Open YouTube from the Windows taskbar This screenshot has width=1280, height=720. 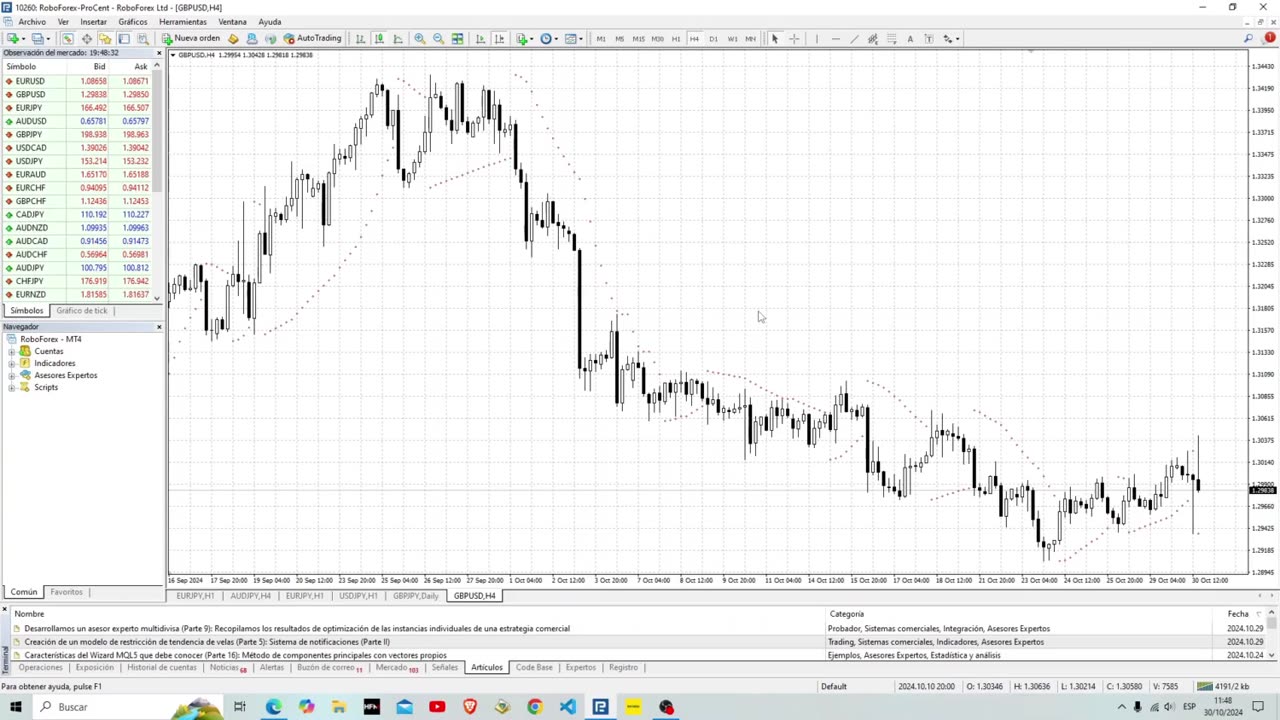(x=437, y=707)
